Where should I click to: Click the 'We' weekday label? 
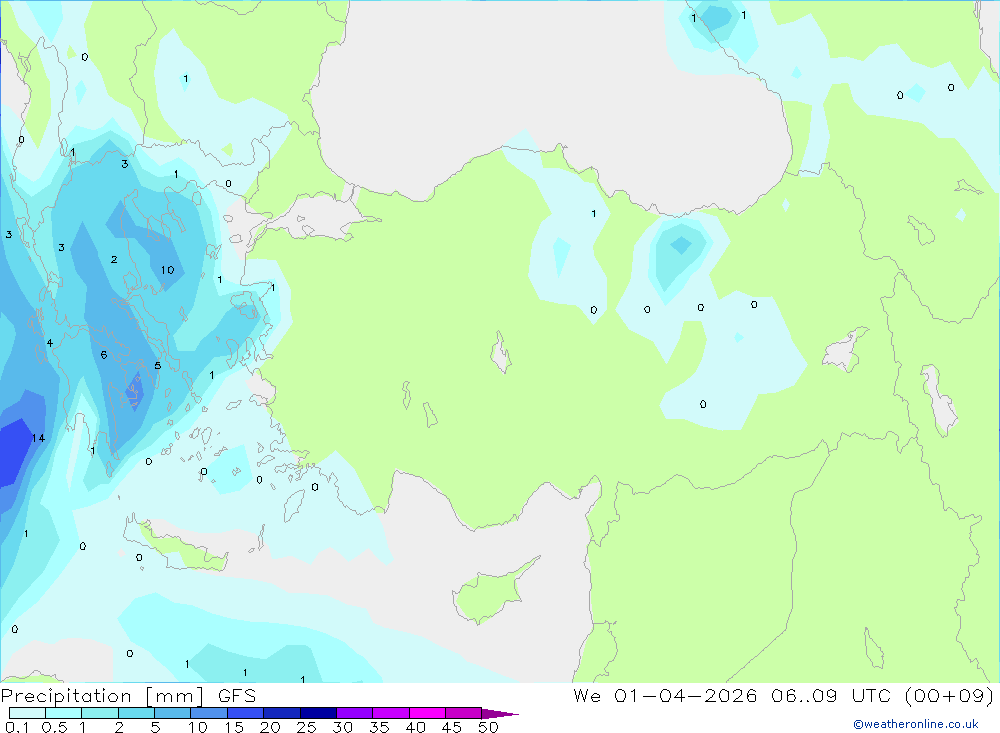(x=587, y=695)
